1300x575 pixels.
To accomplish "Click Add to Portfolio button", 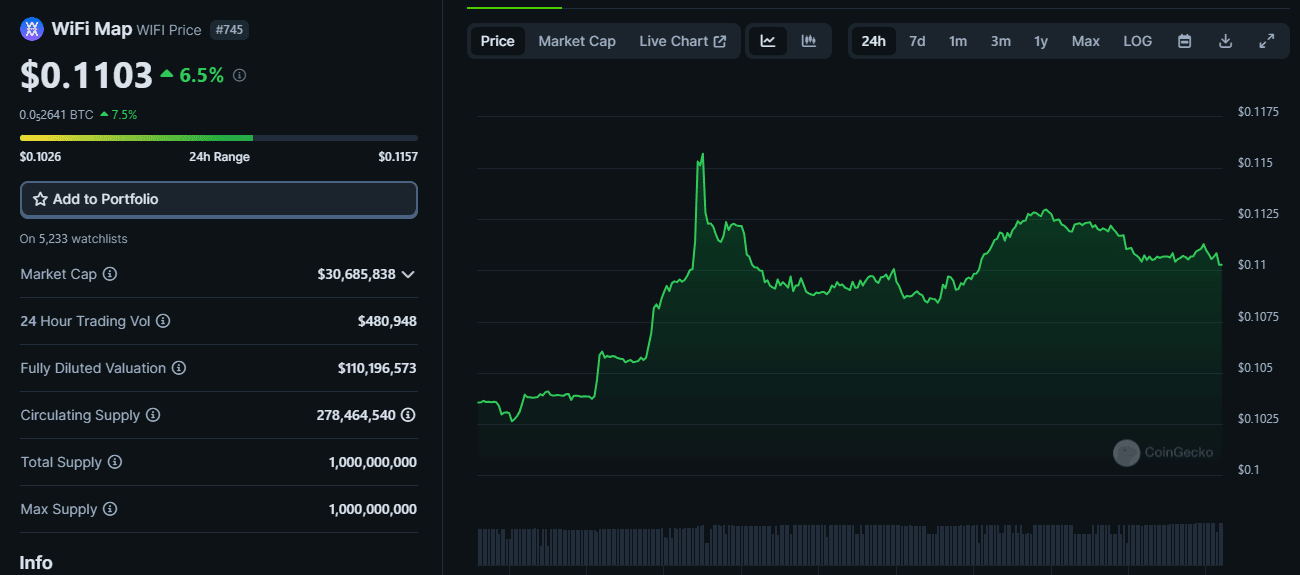I will click(219, 199).
